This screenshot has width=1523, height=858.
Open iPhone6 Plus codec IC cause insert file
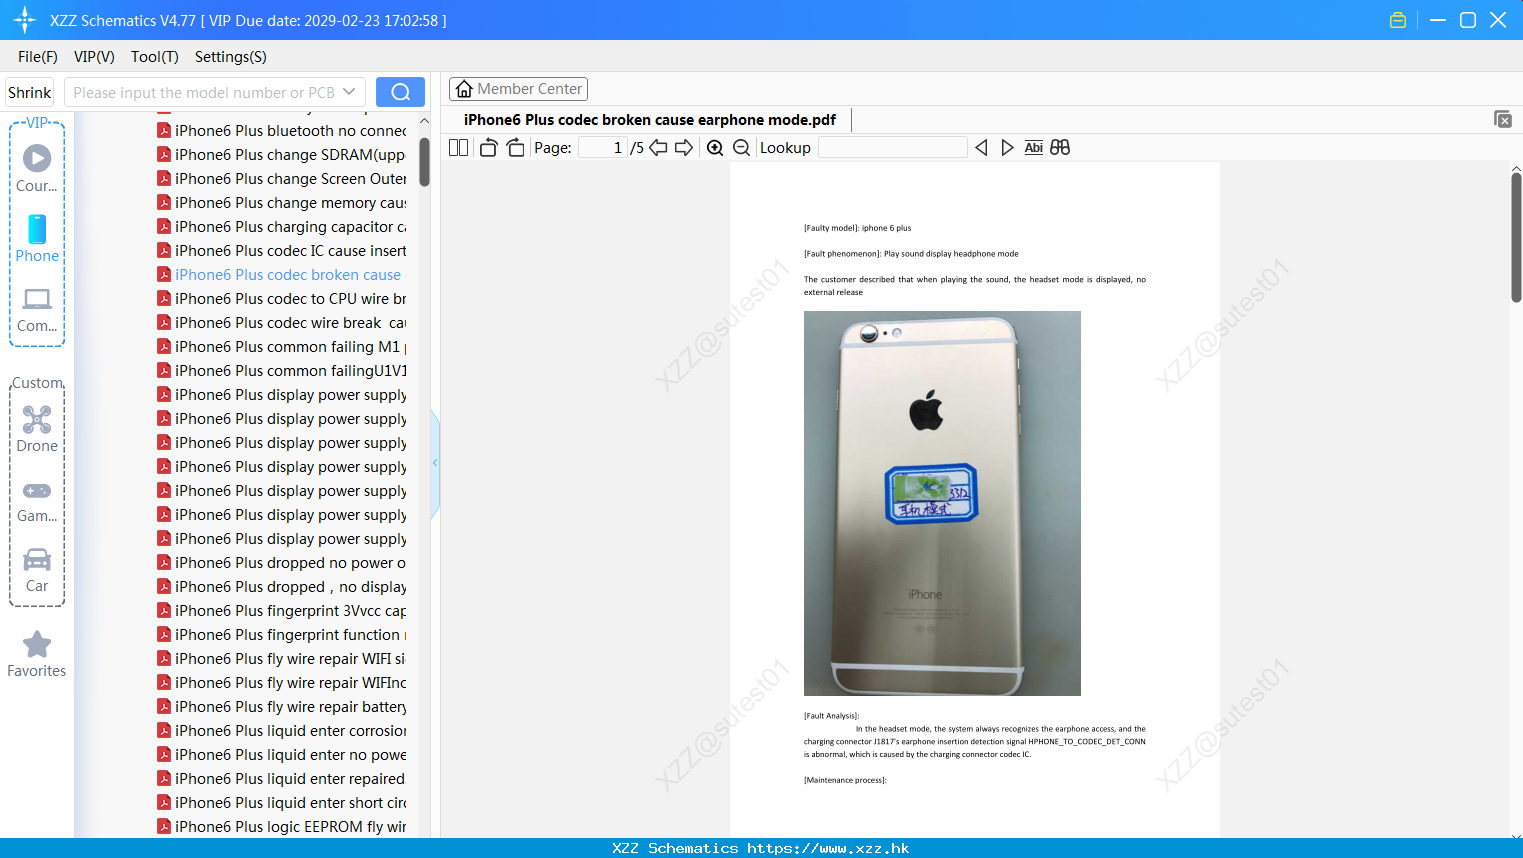pos(282,251)
